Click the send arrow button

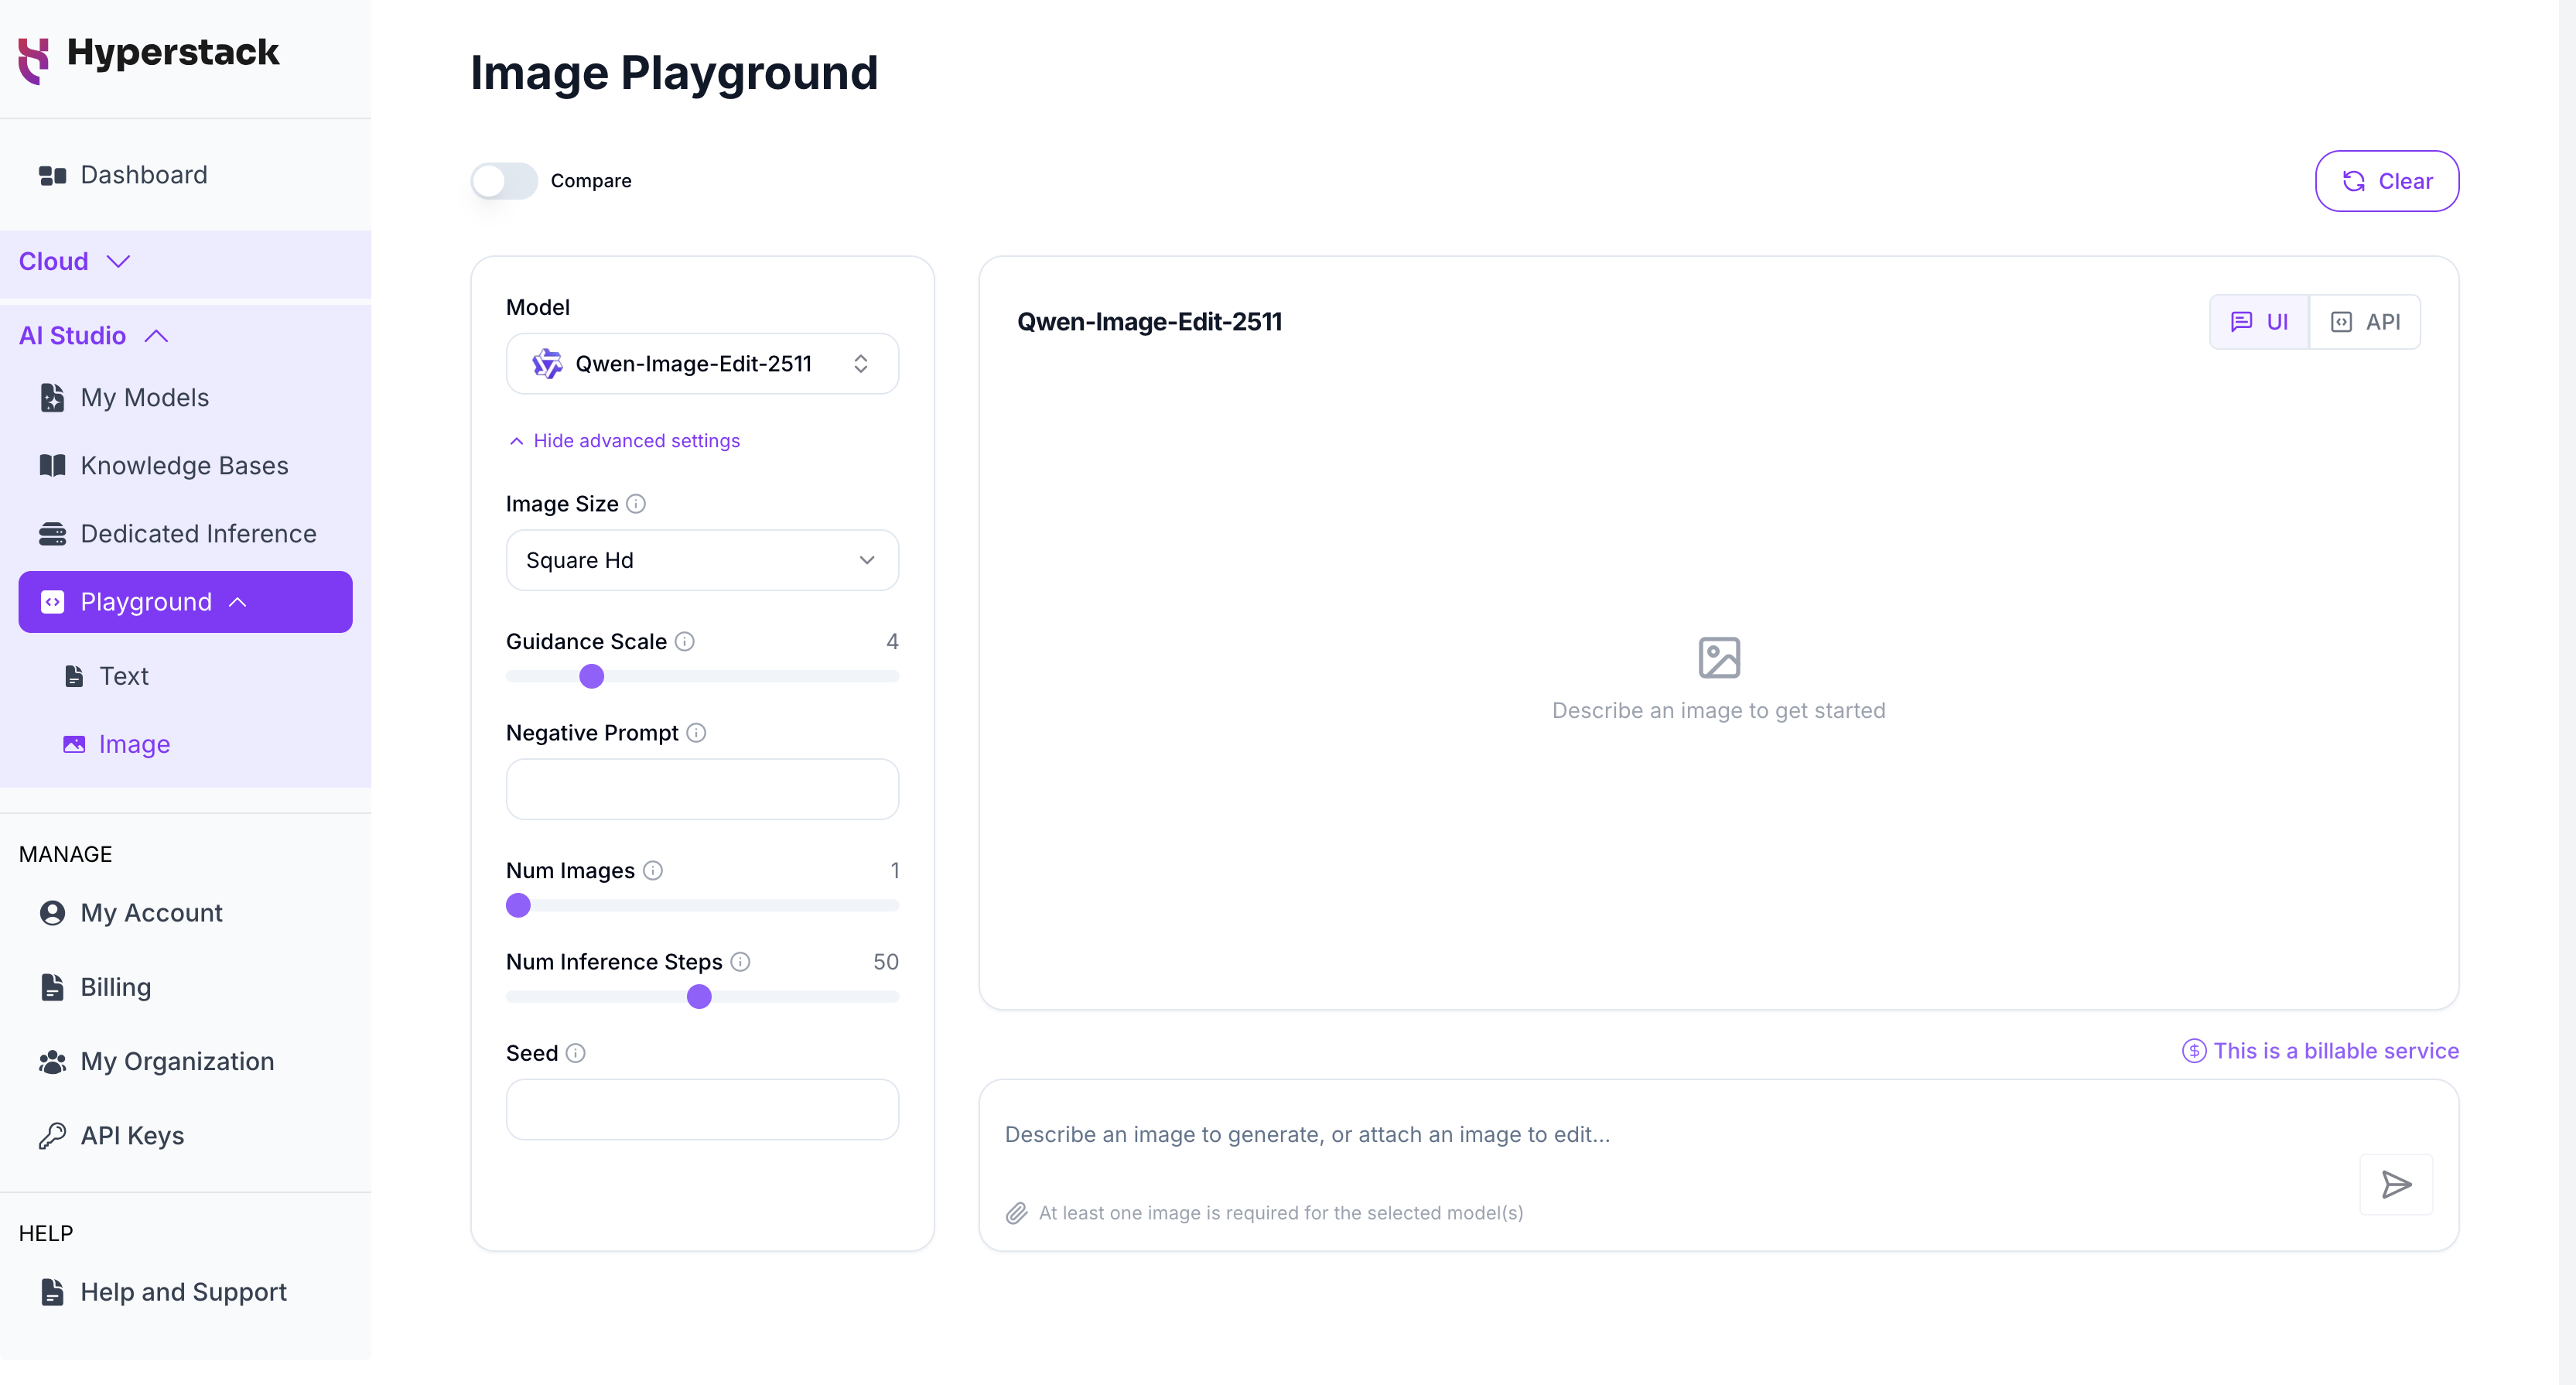coord(2396,1185)
